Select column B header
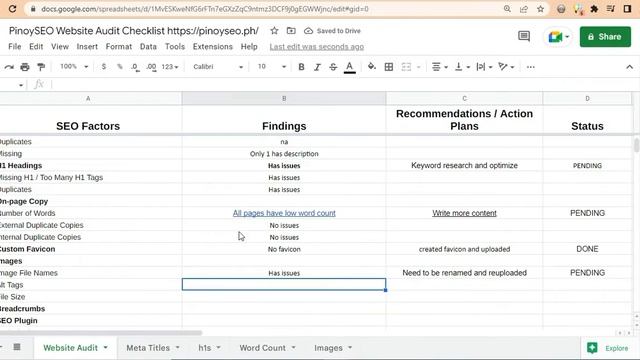The width and height of the screenshot is (640, 360). (284, 98)
